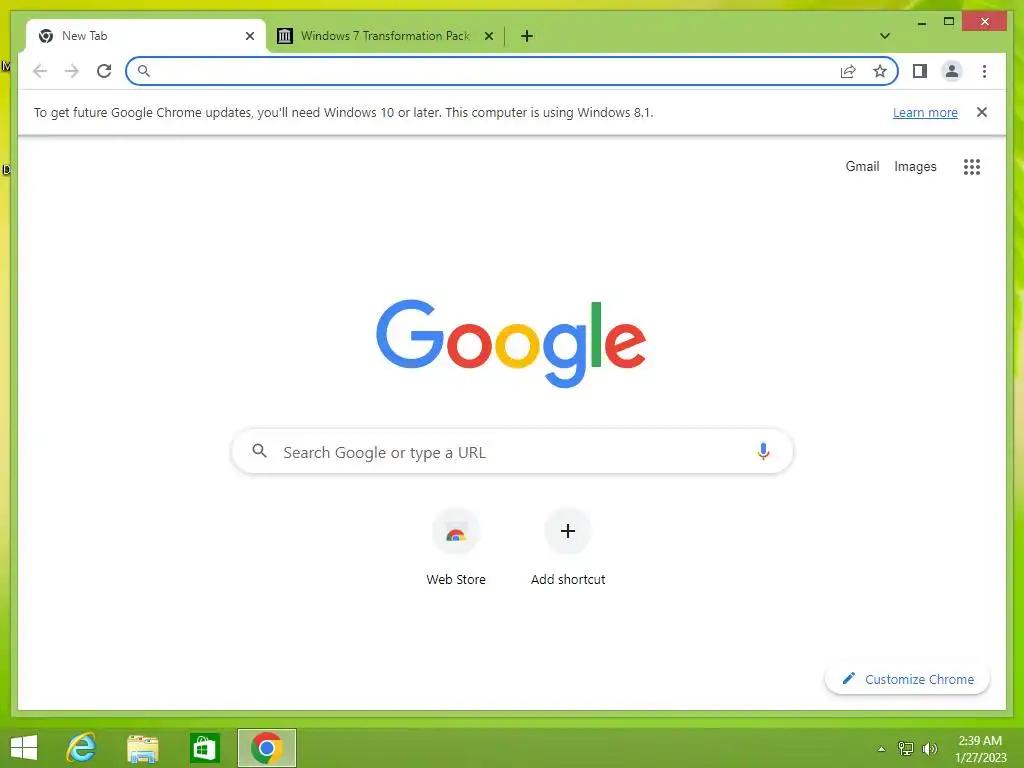Switch to the New Tab tab

[146, 36]
